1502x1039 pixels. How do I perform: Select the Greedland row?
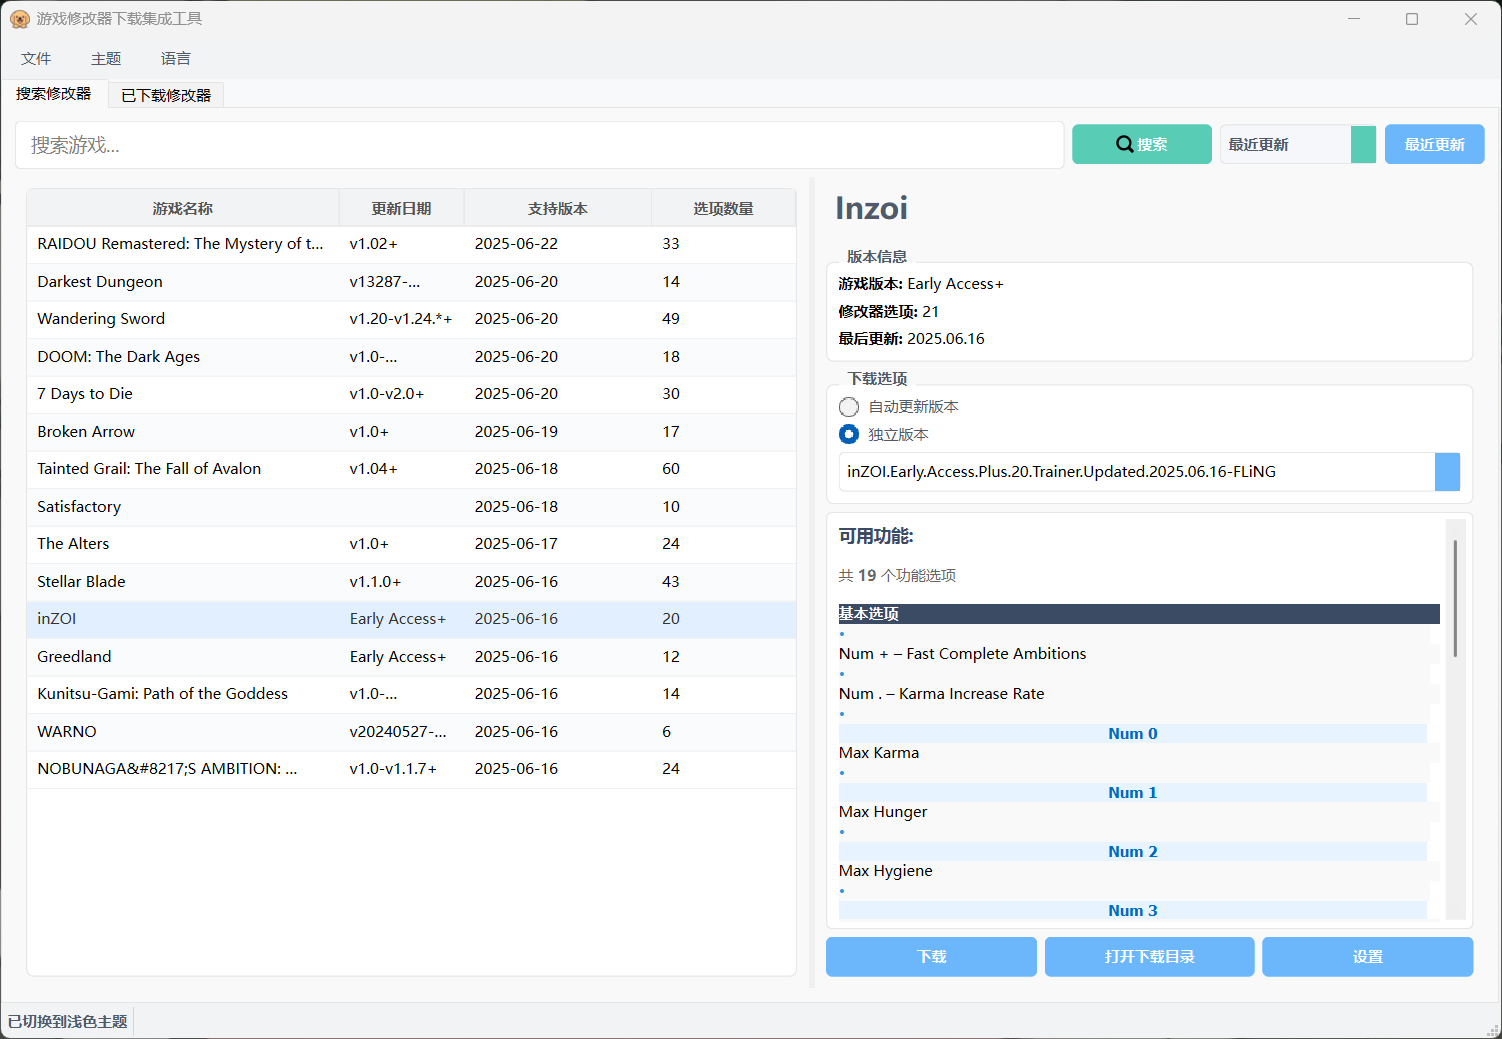[x=412, y=657]
